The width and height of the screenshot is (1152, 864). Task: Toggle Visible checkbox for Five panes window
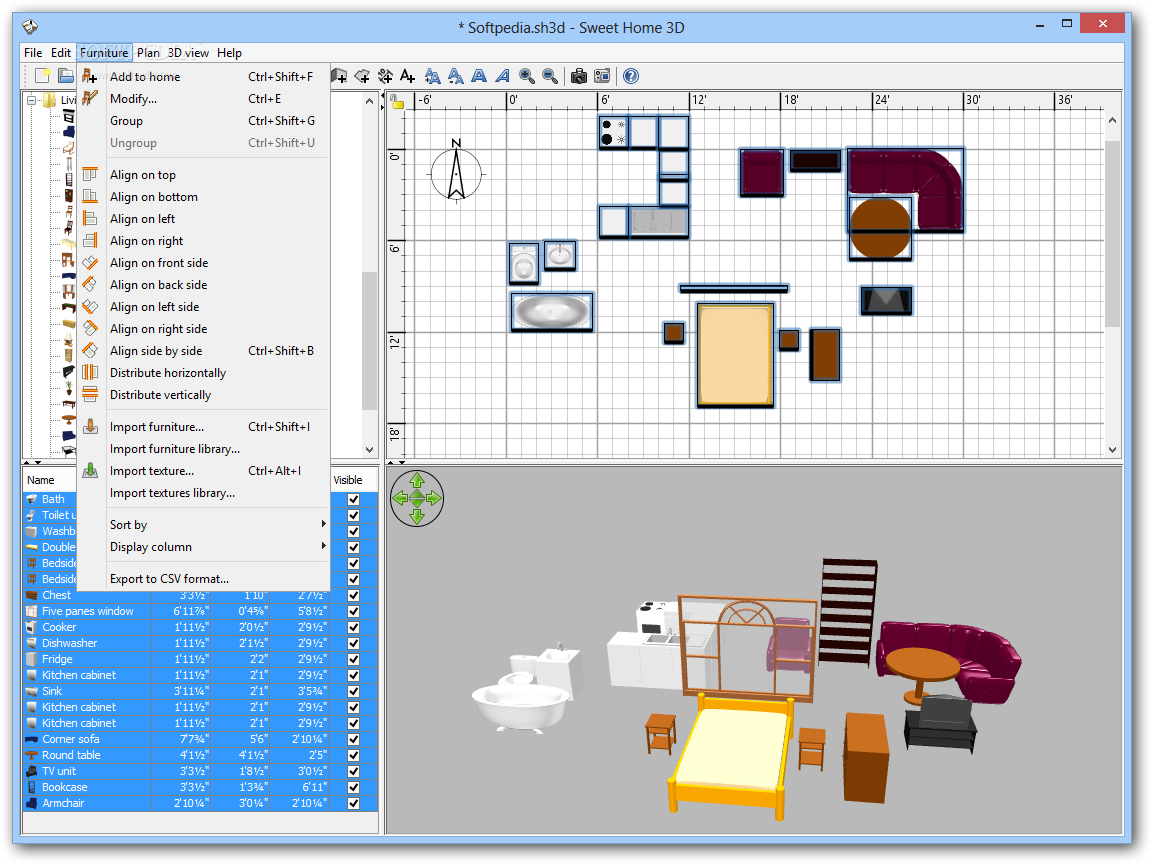click(353, 611)
